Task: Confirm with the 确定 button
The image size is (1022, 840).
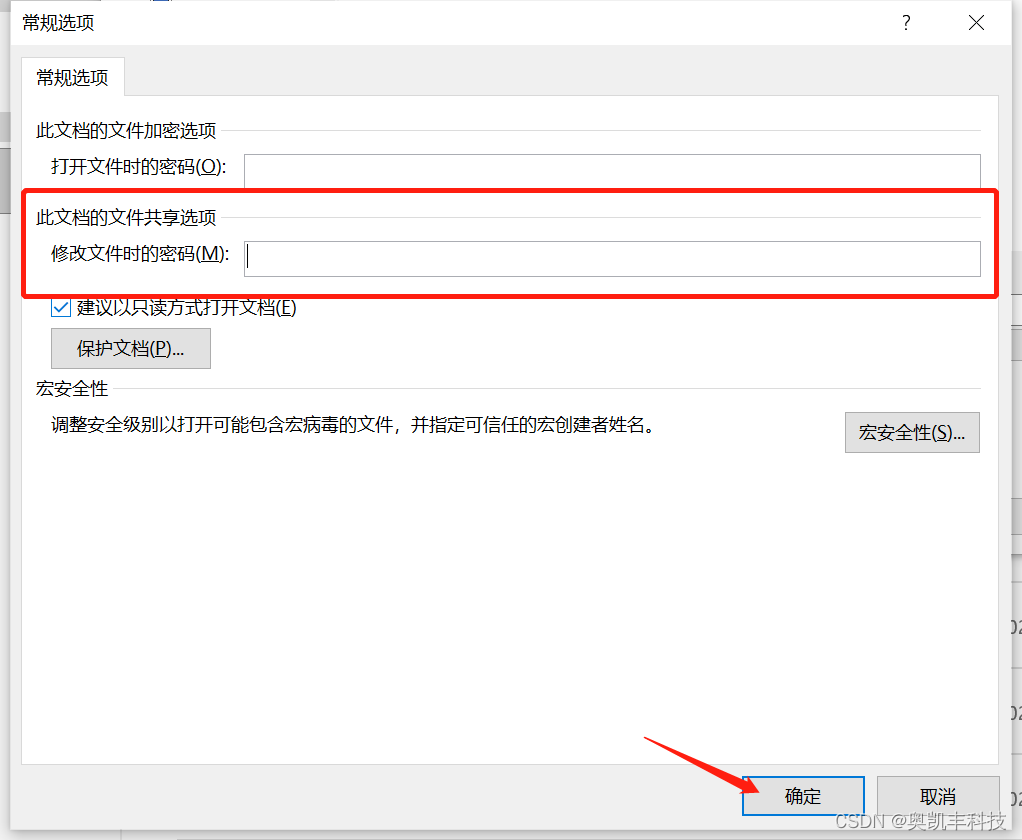Action: pyautogui.click(x=803, y=796)
